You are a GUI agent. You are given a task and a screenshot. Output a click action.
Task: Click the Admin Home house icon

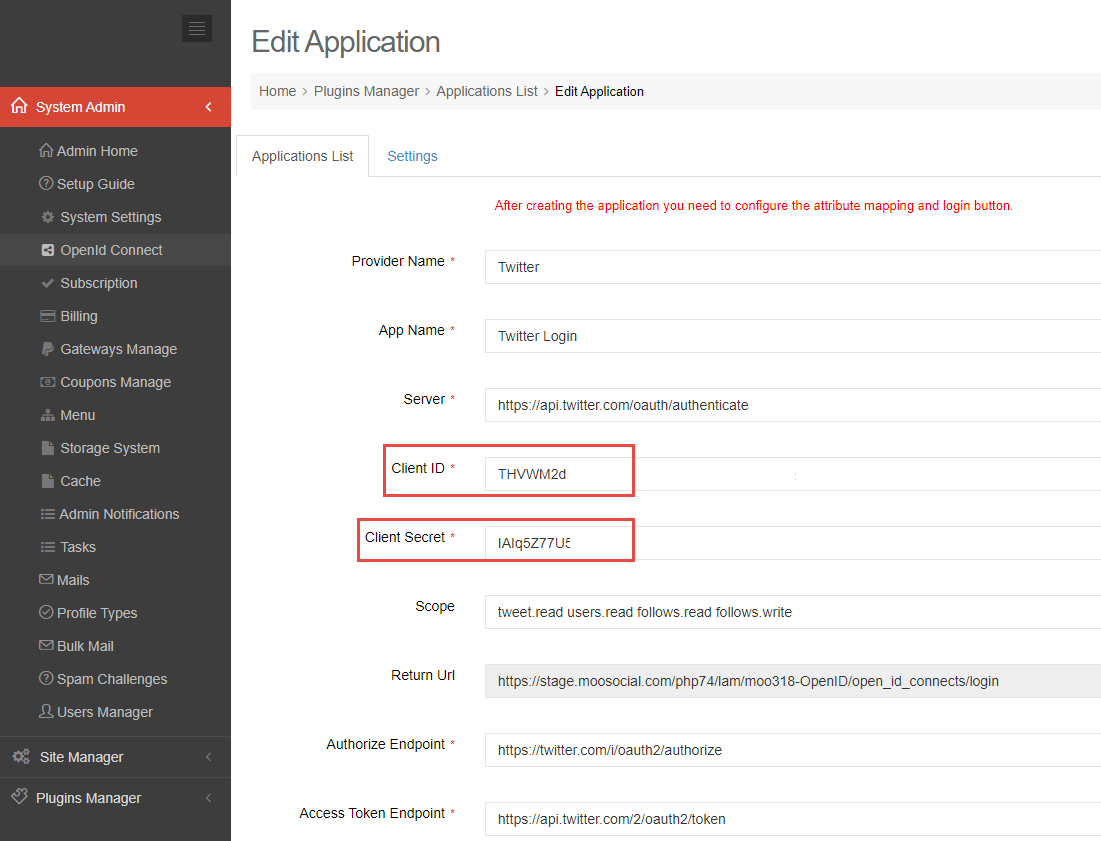[46, 150]
